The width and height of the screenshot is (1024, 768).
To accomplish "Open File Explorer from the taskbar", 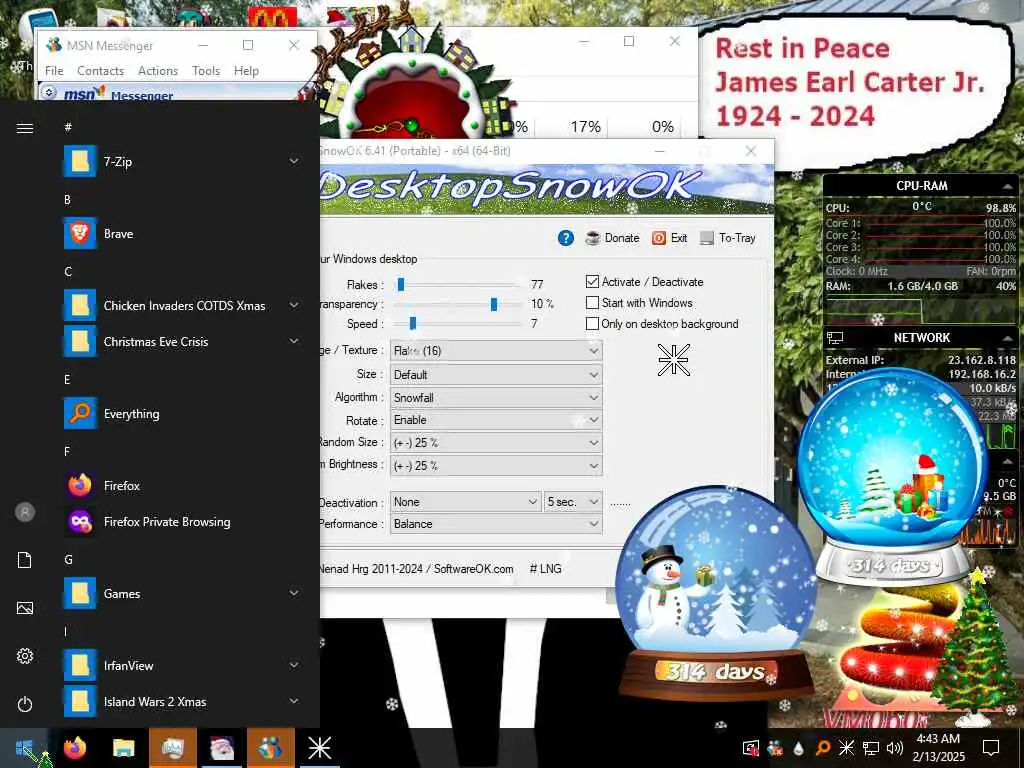I will 123,748.
